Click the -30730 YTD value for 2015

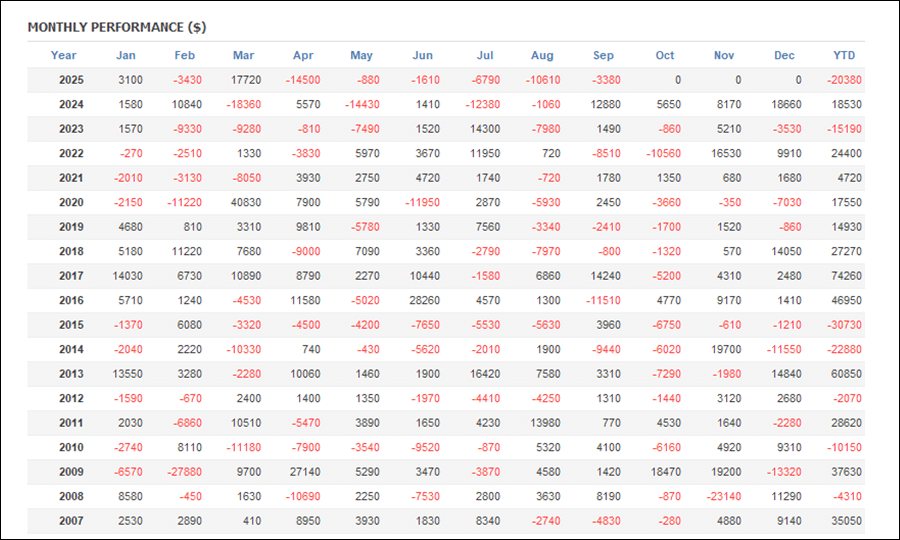844,324
